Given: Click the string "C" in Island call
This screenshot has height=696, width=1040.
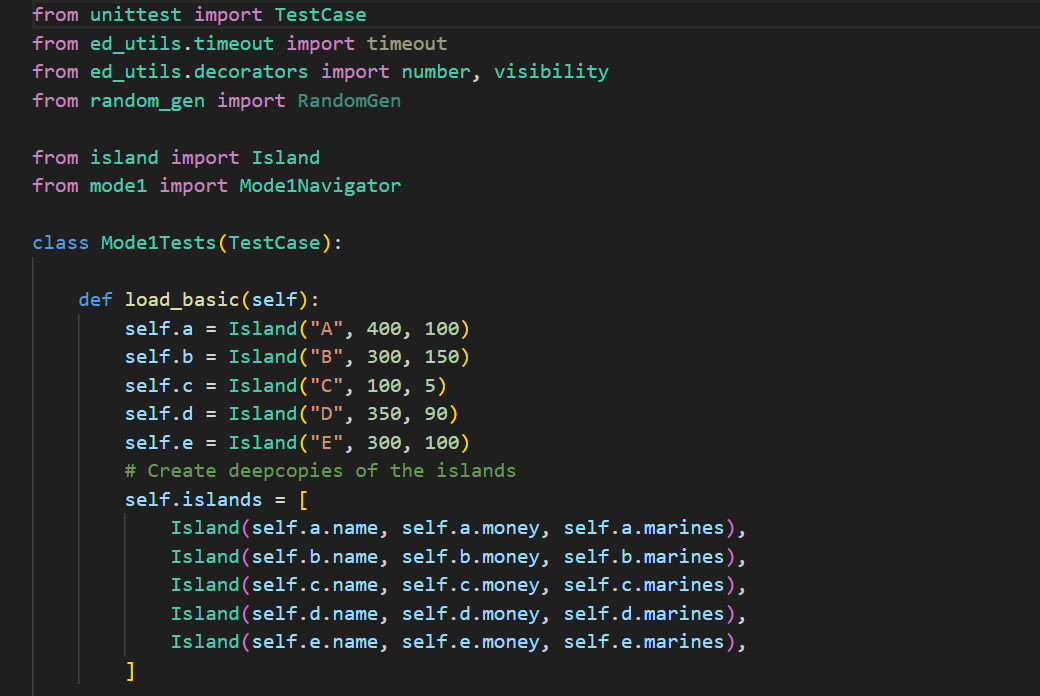Looking at the screenshot, I should pos(326,386).
